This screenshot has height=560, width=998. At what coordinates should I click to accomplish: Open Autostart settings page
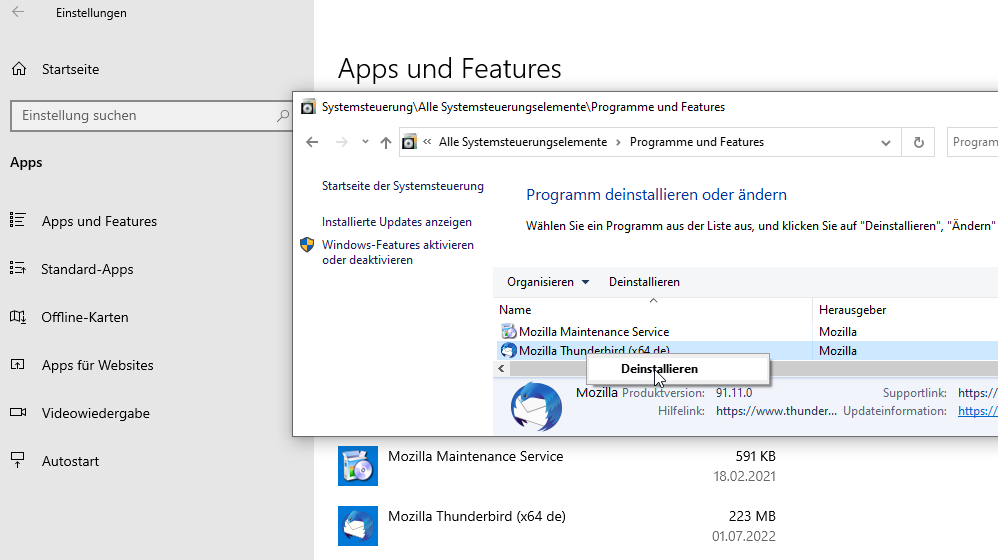[x=70, y=461]
